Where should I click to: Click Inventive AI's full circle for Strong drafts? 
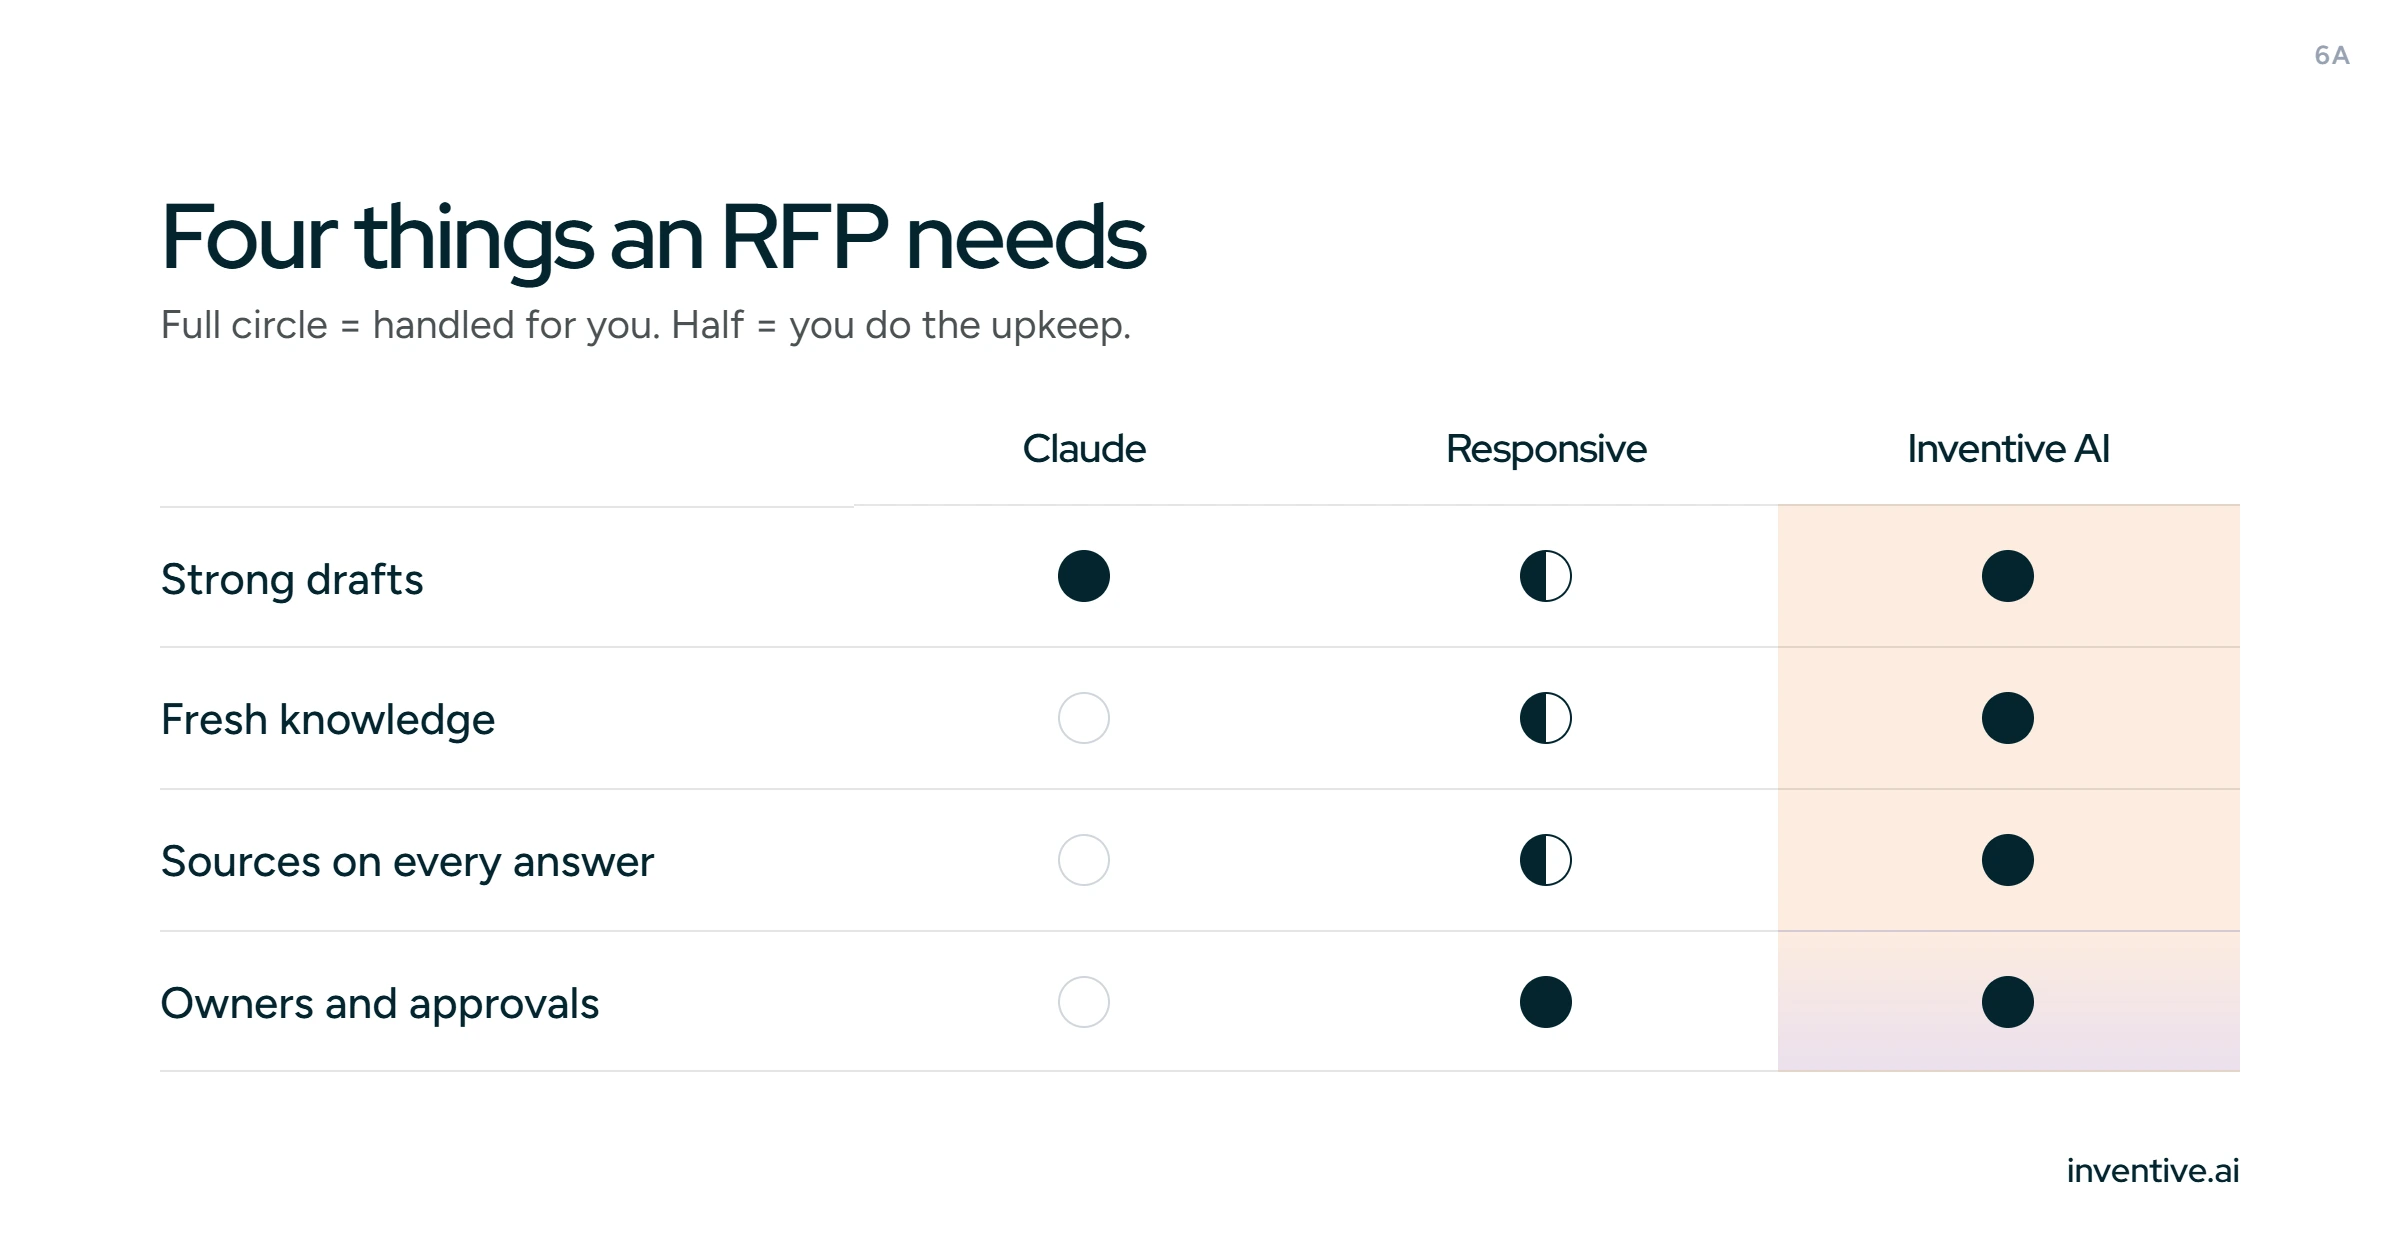point(2008,576)
